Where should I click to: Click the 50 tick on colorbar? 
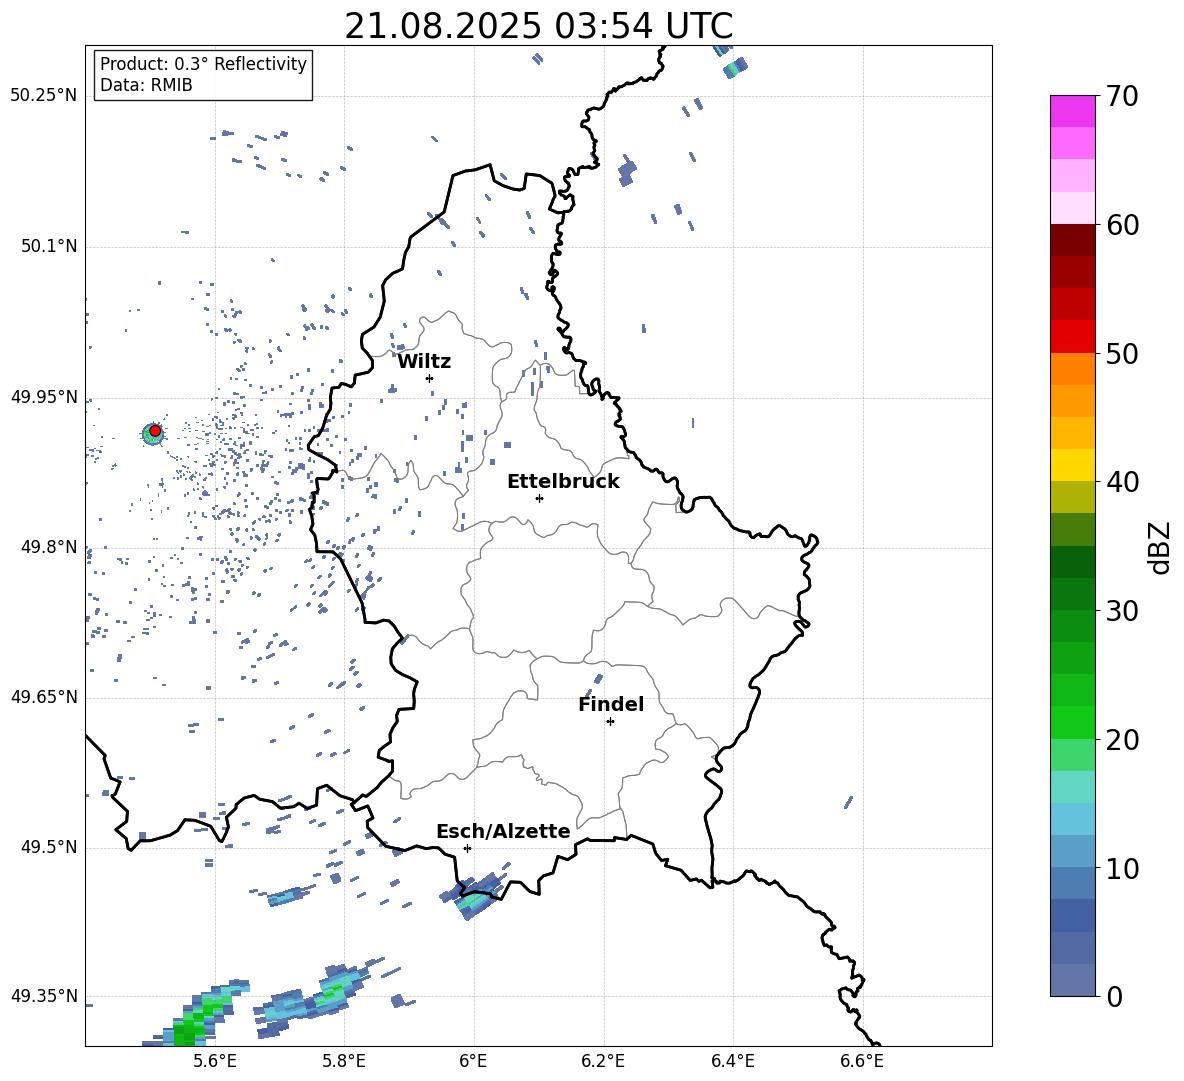pos(1122,353)
